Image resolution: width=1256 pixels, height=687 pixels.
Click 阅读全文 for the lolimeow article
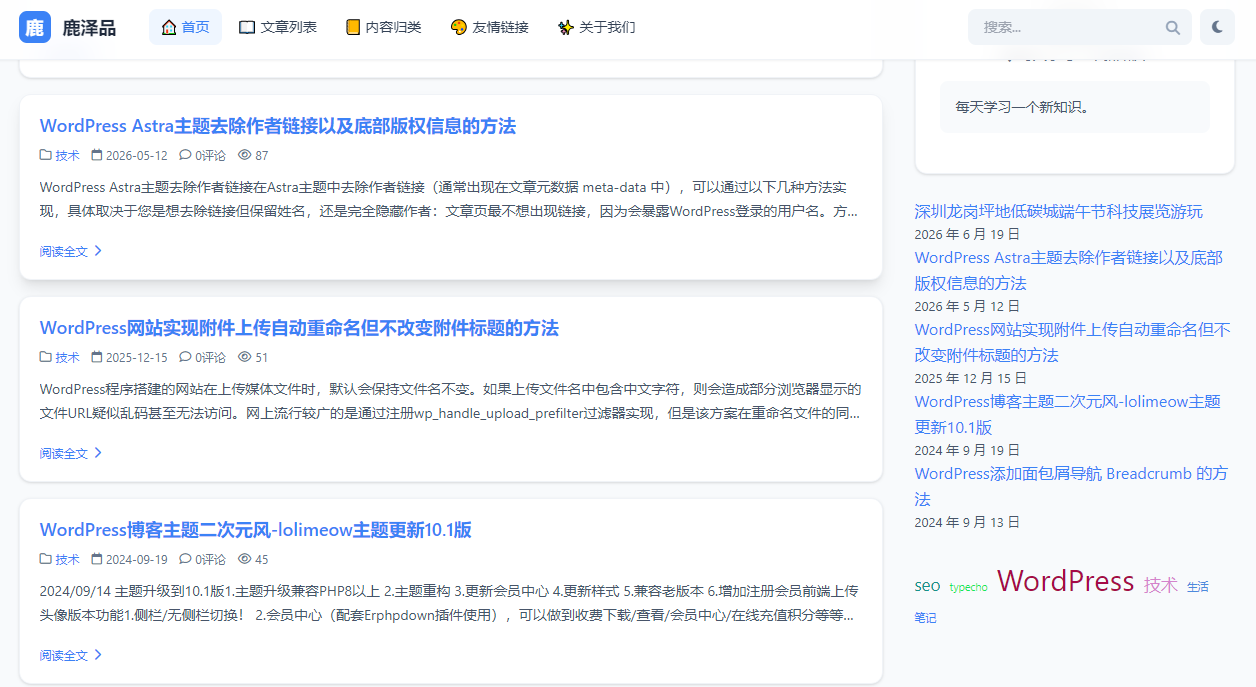64,655
